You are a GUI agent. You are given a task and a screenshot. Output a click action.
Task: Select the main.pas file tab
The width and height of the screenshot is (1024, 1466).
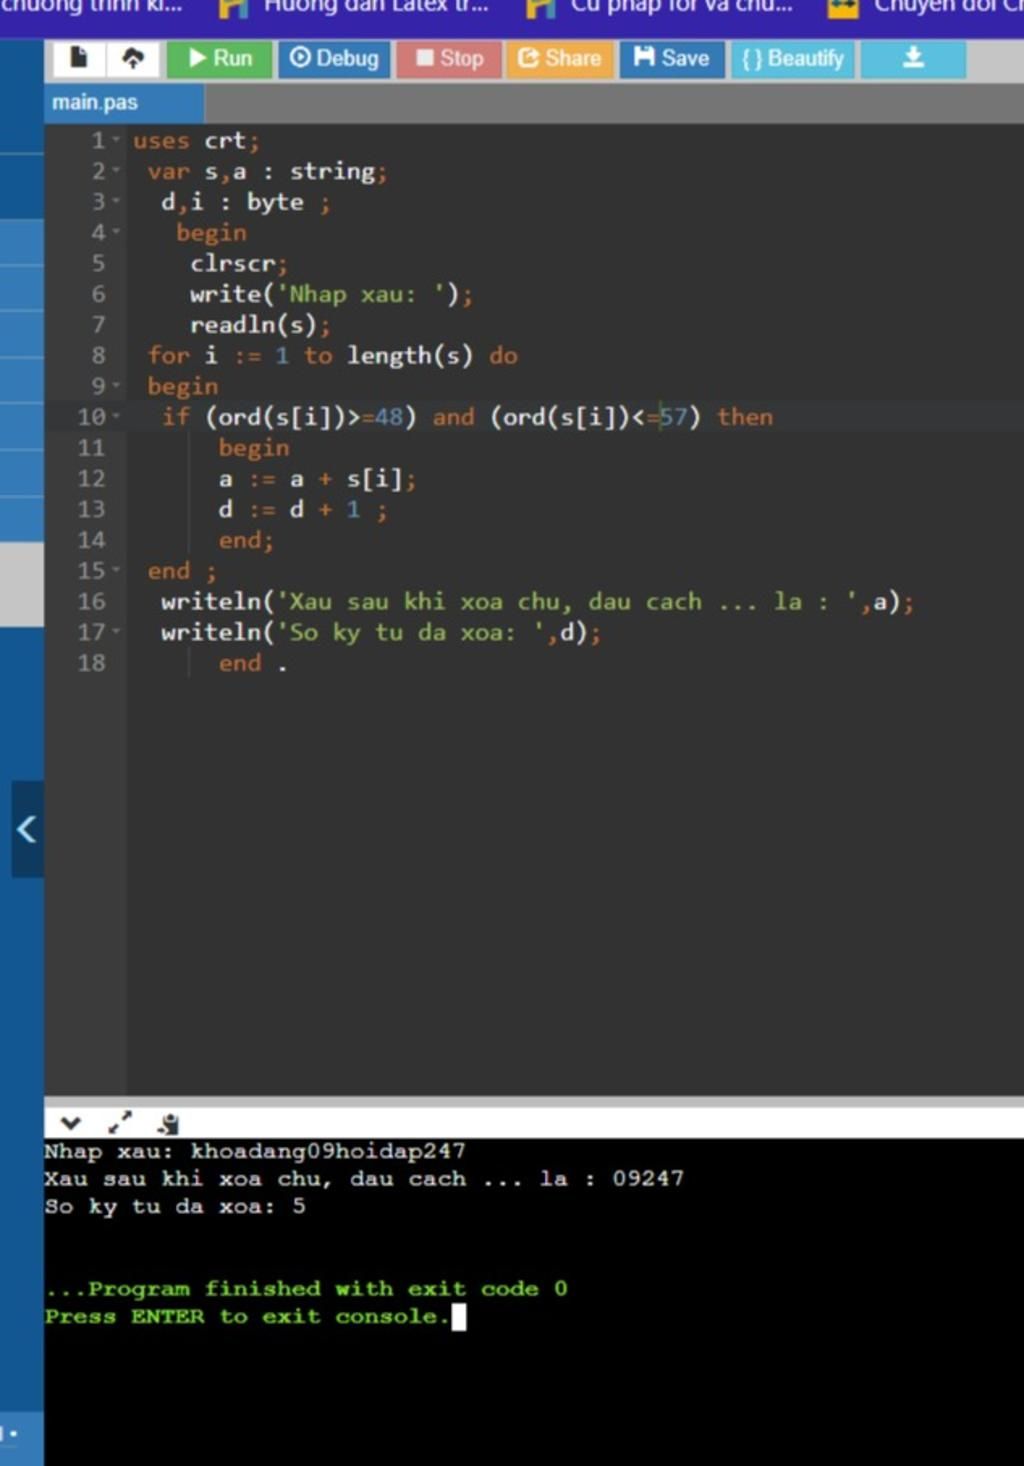[x=123, y=102]
